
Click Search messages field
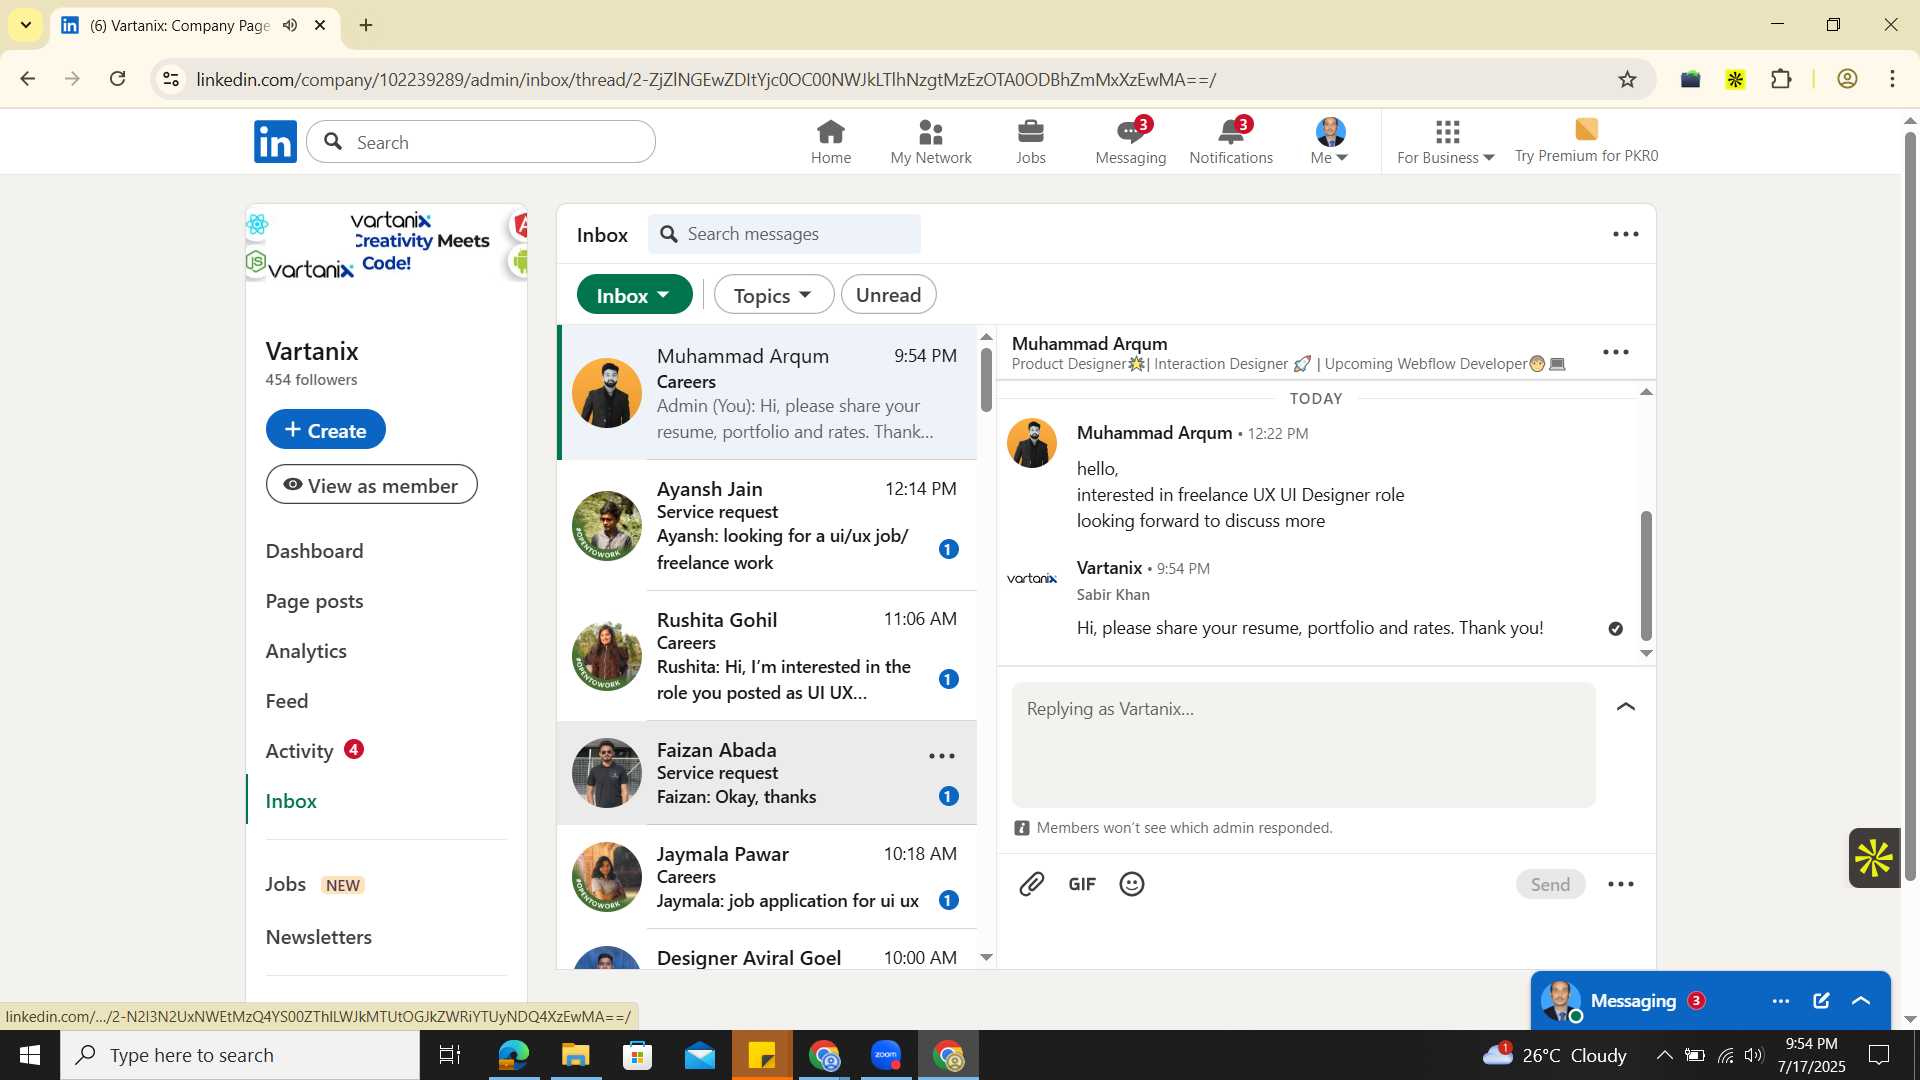coord(785,234)
